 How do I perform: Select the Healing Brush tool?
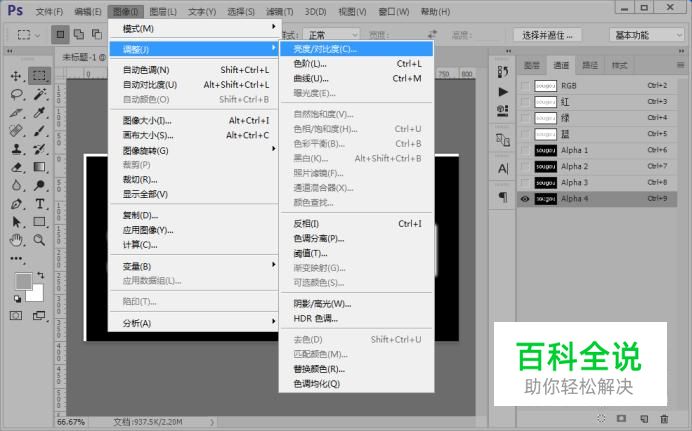[x=16, y=131]
